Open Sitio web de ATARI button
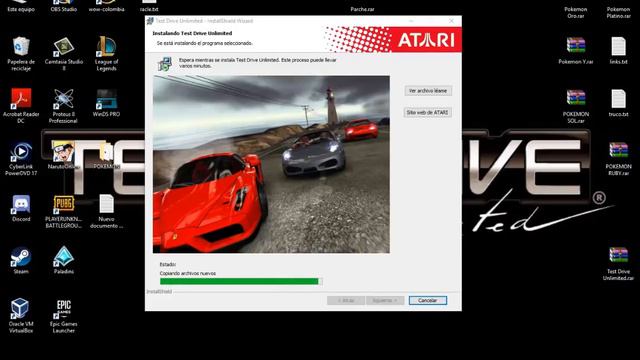This screenshot has width=640, height=360. pyautogui.click(x=427, y=112)
